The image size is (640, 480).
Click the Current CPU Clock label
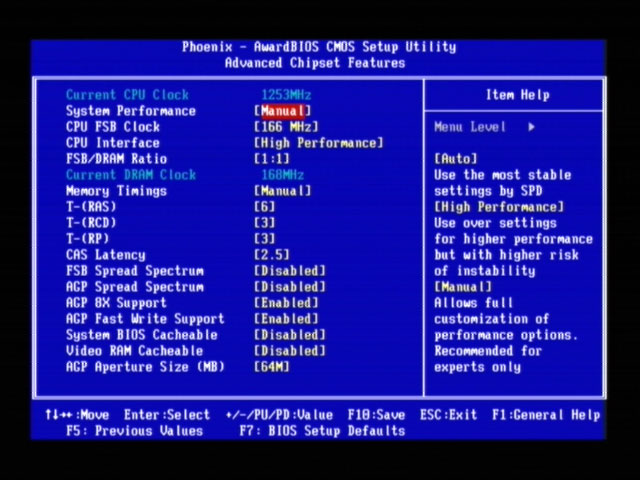pyautogui.click(x=127, y=95)
